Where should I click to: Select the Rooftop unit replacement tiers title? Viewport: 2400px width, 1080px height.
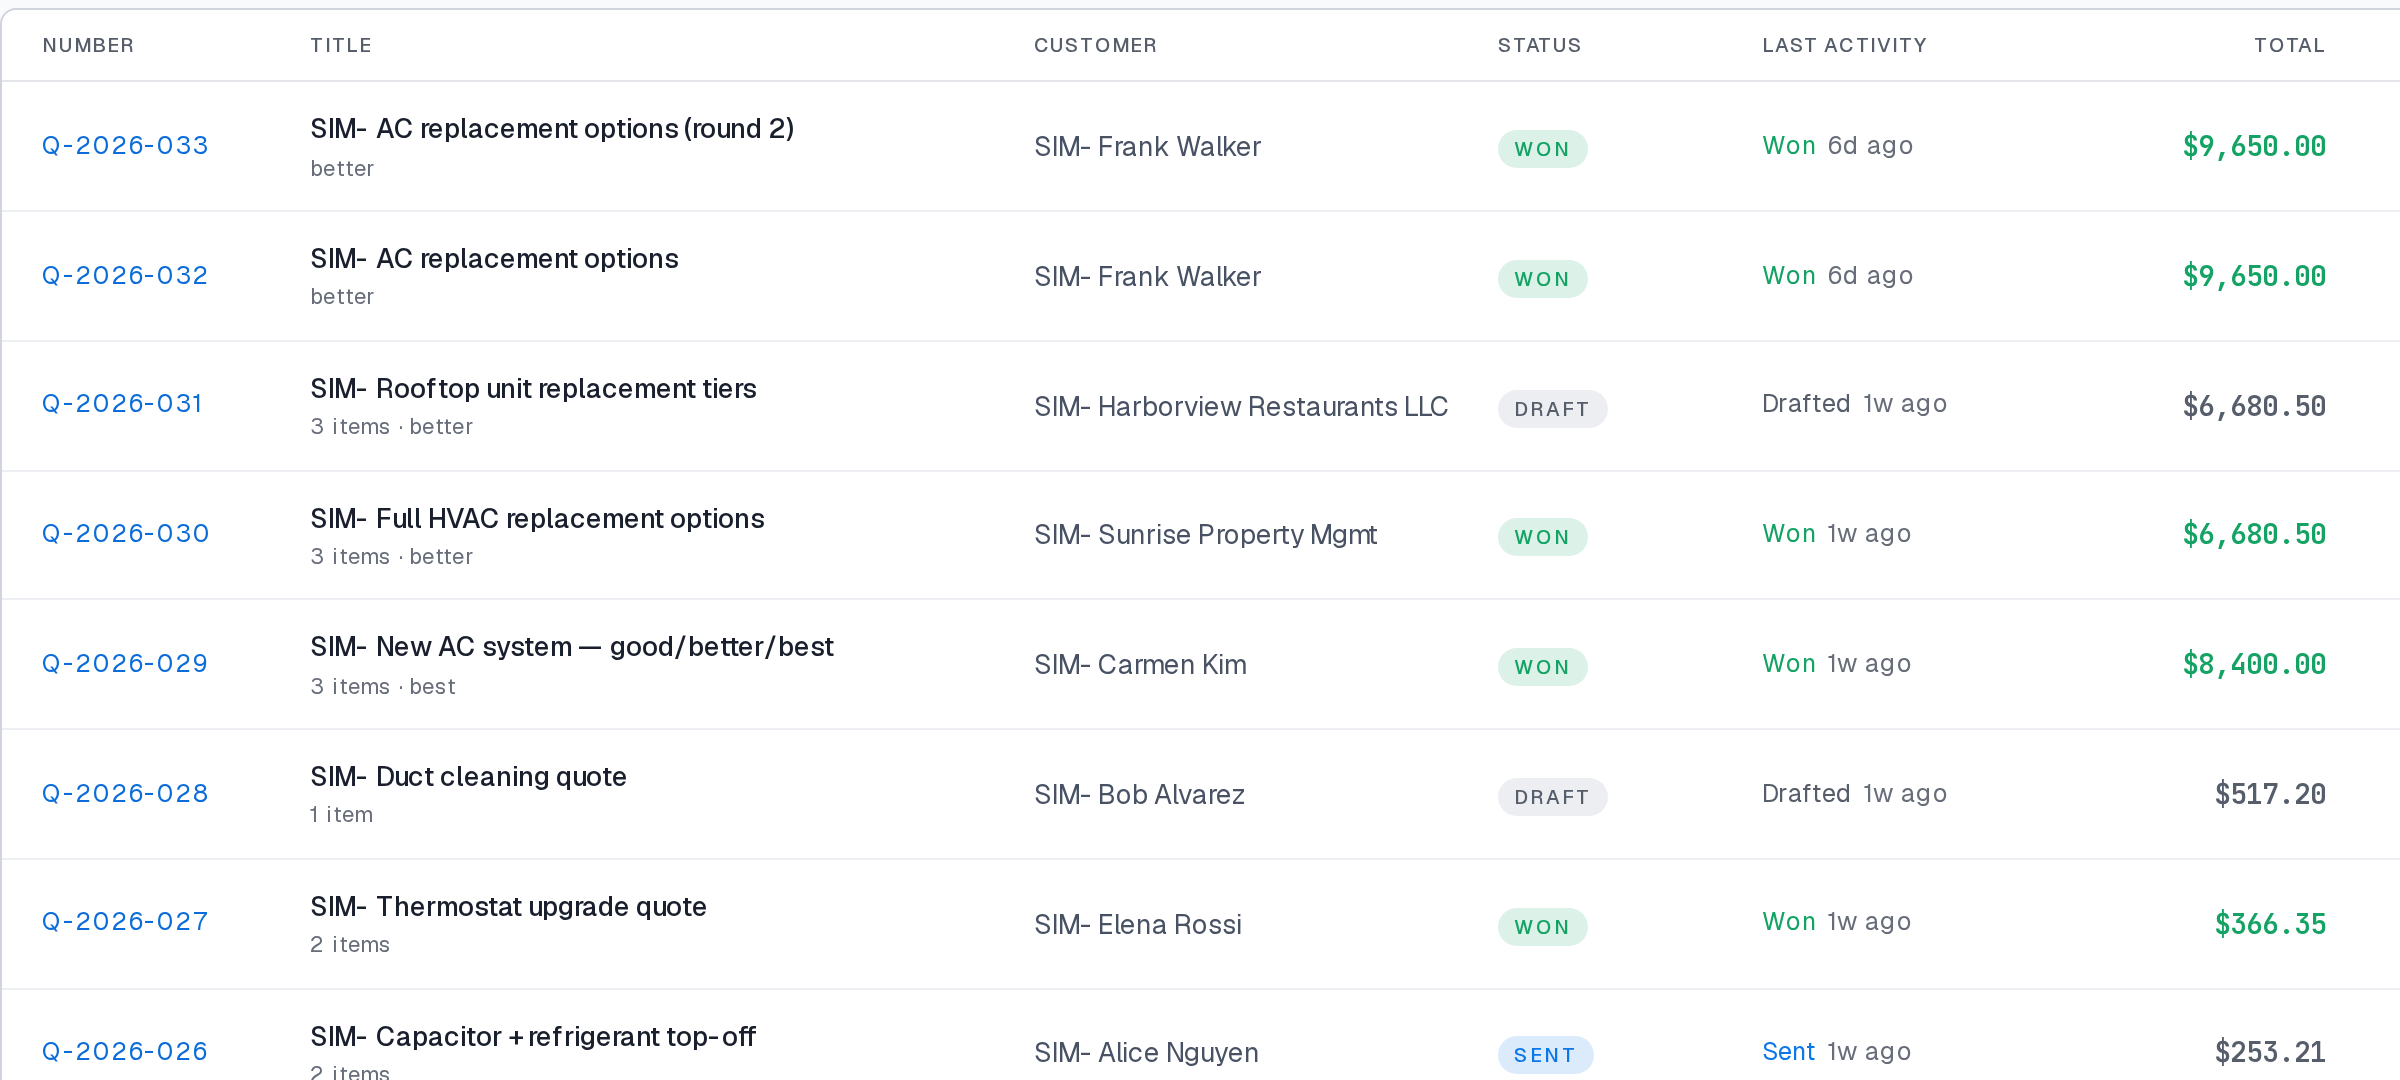click(x=533, y=389)
